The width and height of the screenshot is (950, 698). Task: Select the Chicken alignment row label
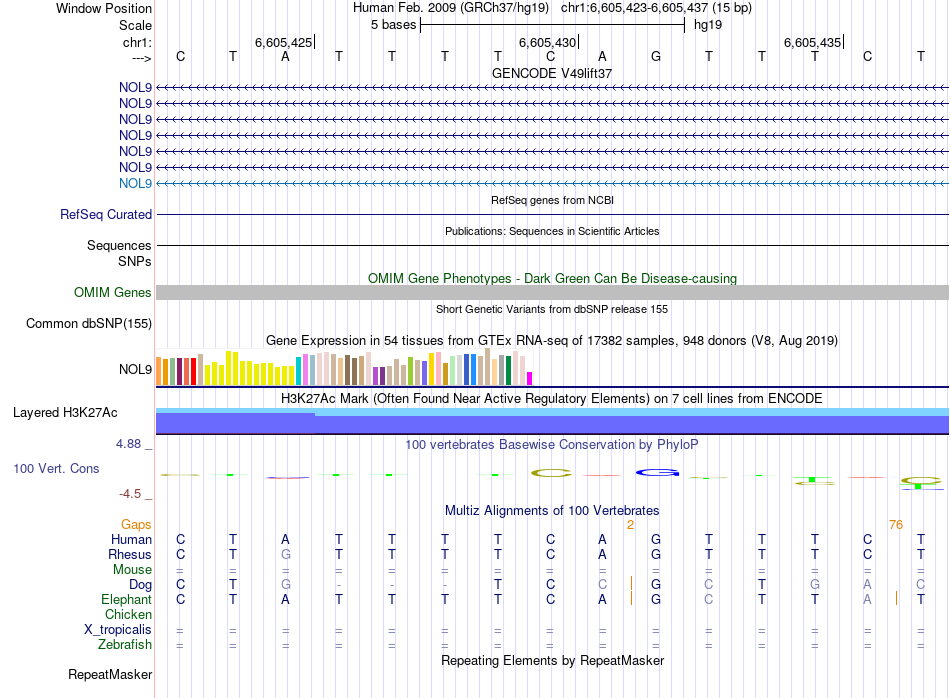coord(128,614)
